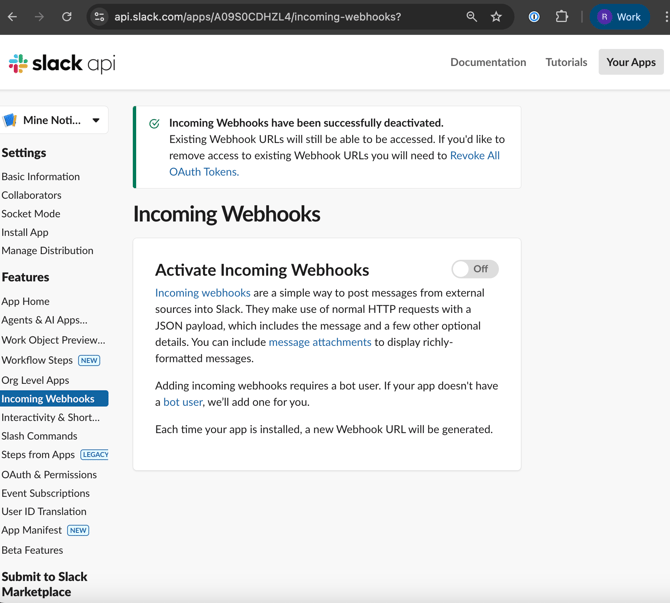
Task: Open the Chrome three-dot menu
Action: pos(665,17)
